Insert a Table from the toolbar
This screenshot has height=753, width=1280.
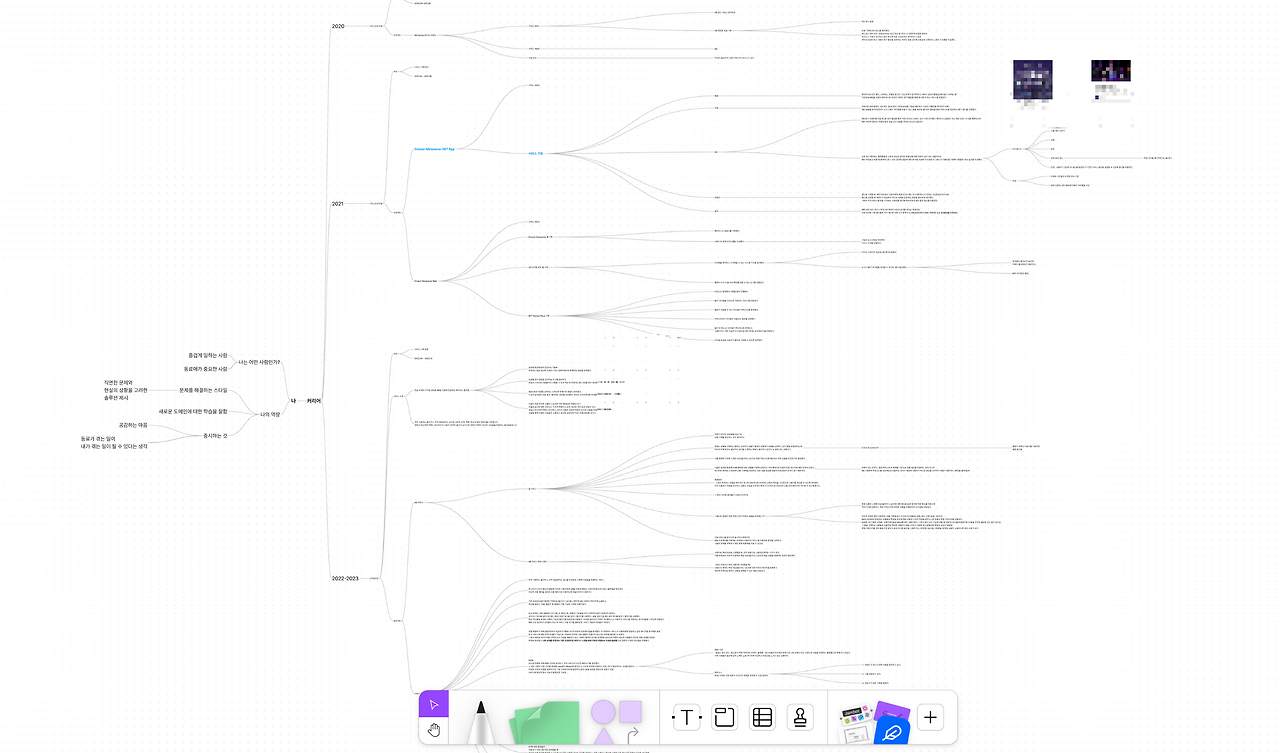(762, 717)
